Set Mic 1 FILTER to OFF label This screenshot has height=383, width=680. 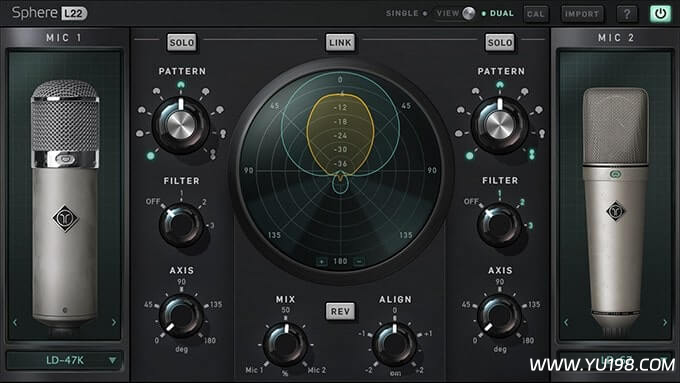(153, 202)
